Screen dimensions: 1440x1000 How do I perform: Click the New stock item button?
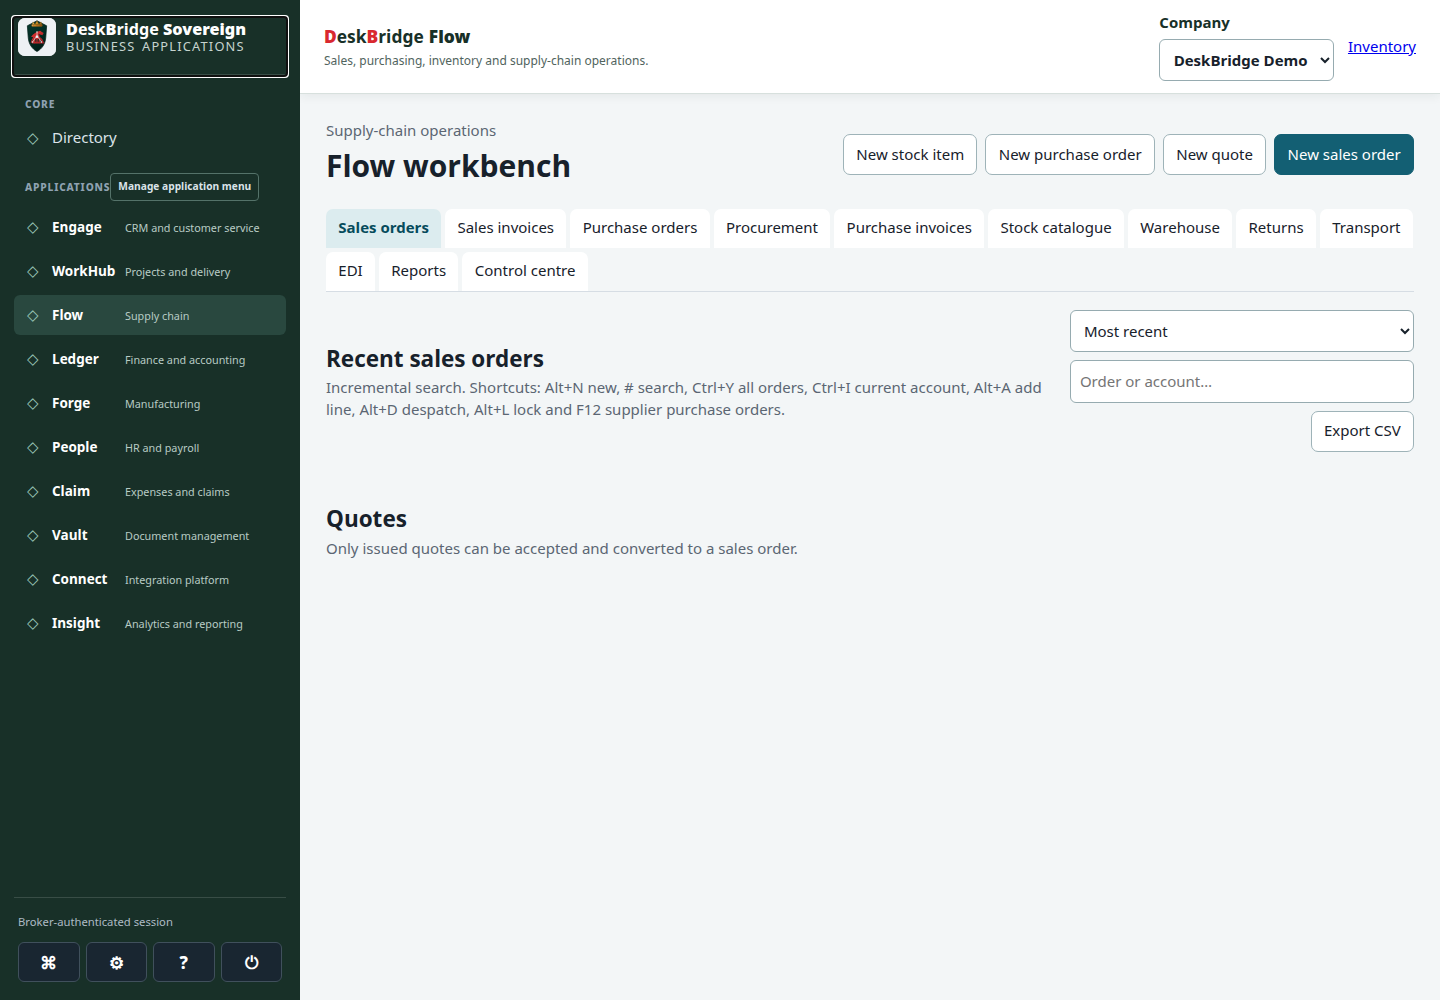[910, 155]
